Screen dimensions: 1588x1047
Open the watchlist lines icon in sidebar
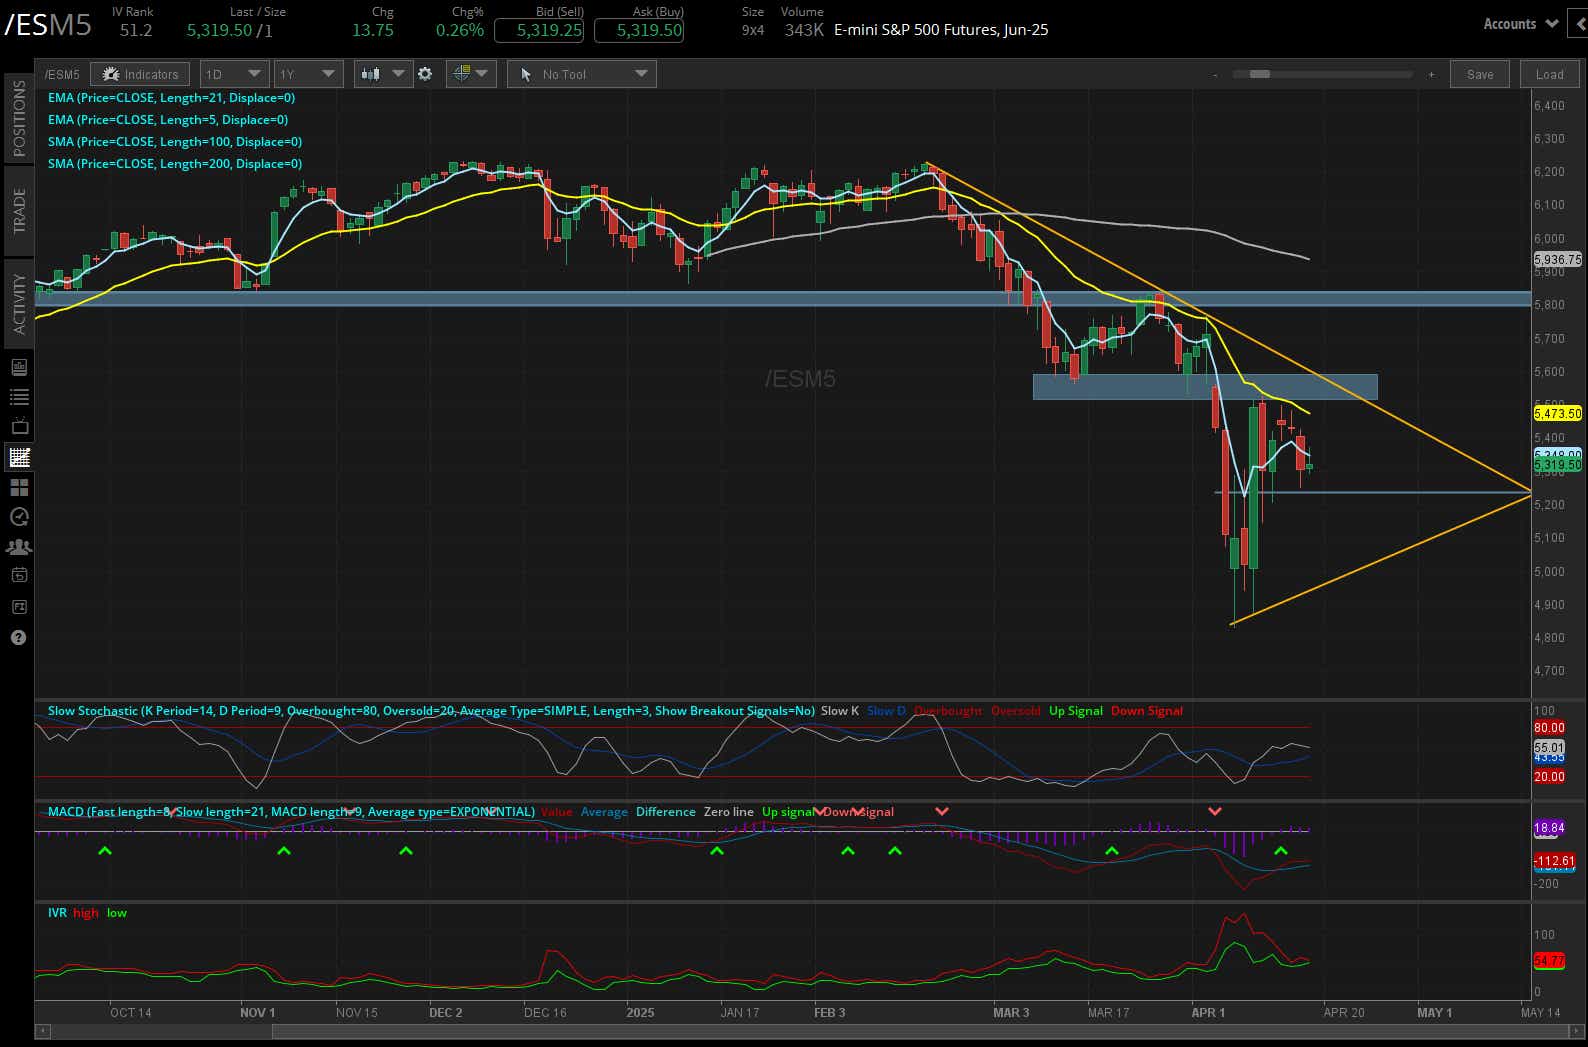[18, 397]
